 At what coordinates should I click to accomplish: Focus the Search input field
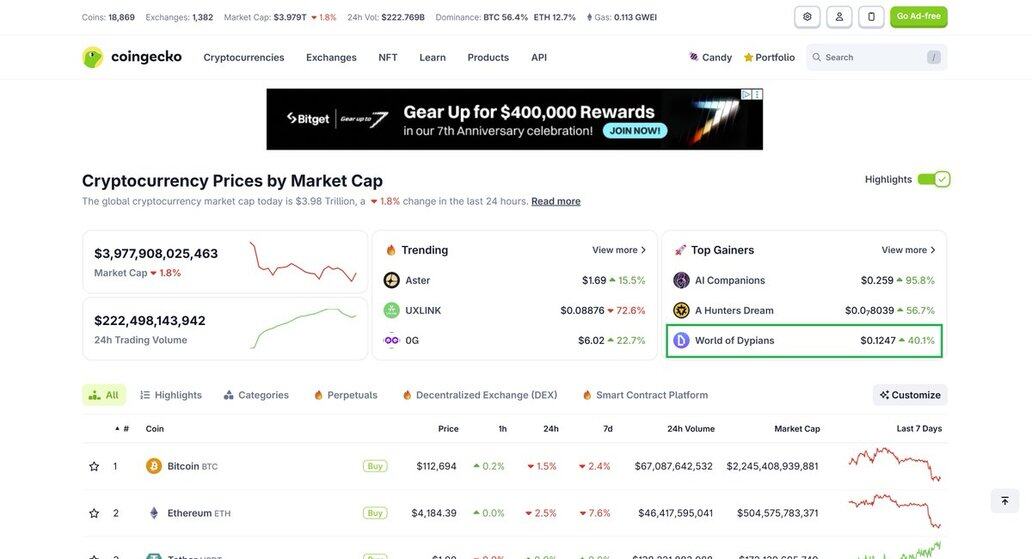click(x=876, y=57)
